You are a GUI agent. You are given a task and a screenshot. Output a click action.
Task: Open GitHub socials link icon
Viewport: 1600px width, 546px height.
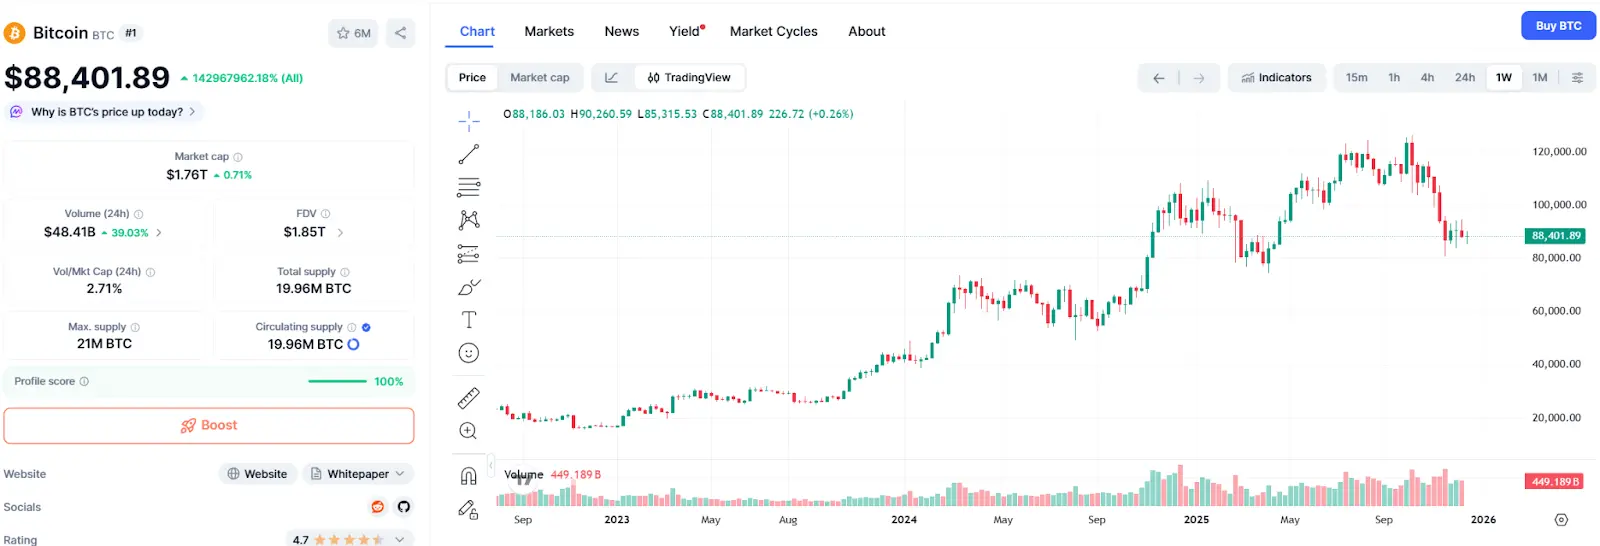click(x=404, y=507)
